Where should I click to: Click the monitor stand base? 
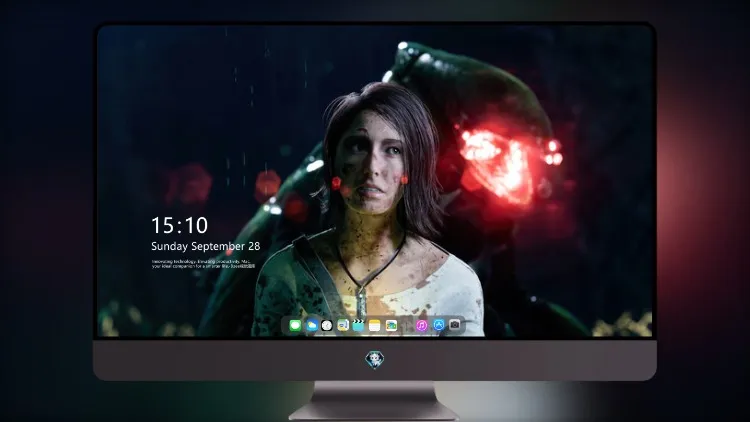pyautogui.click(x=374, y=412)
